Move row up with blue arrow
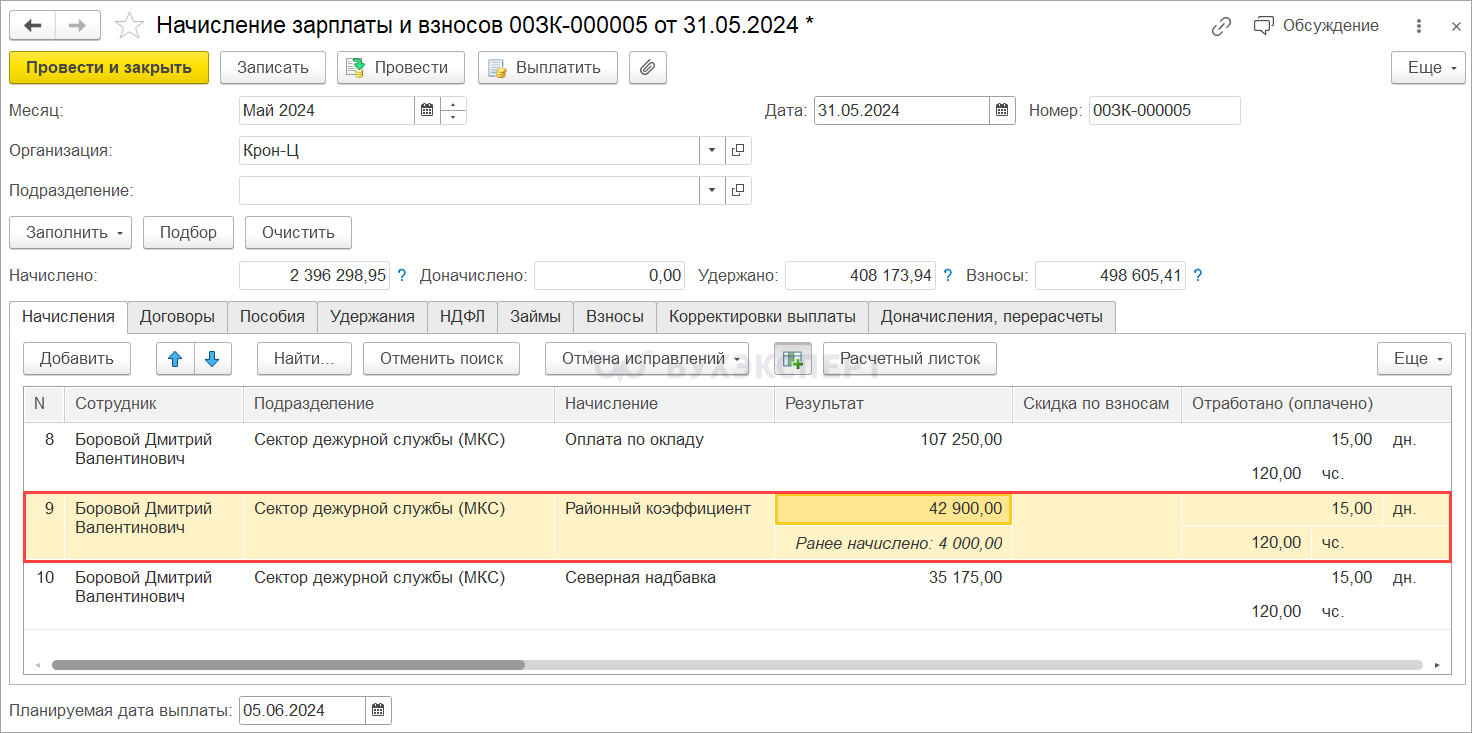 (175, 359)
